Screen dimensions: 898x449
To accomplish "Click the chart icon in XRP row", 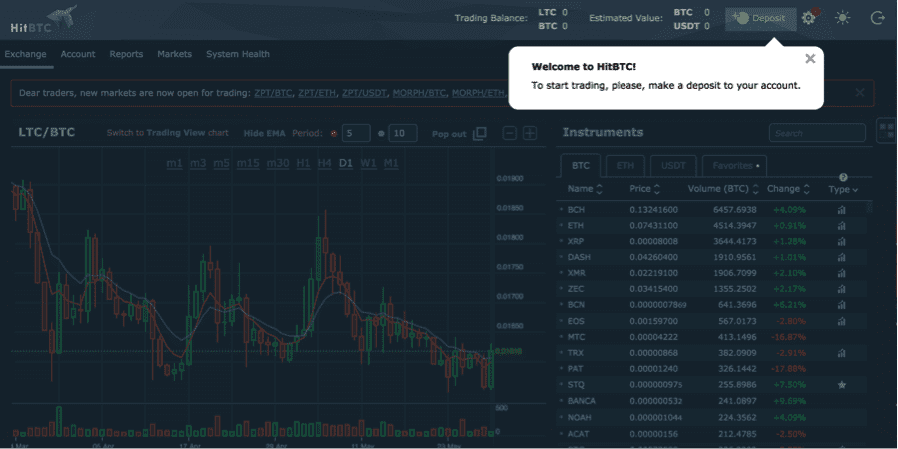I will pyautogui.click(x=841, y=242).
